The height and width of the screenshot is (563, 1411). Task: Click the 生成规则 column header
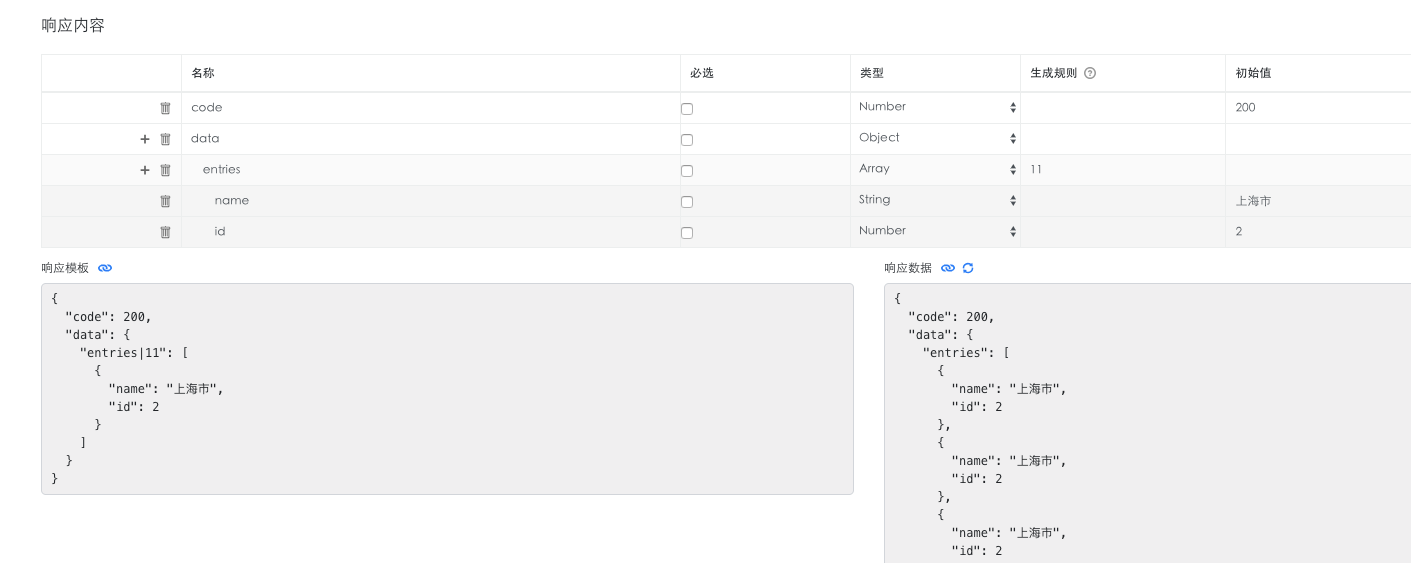1054,73
